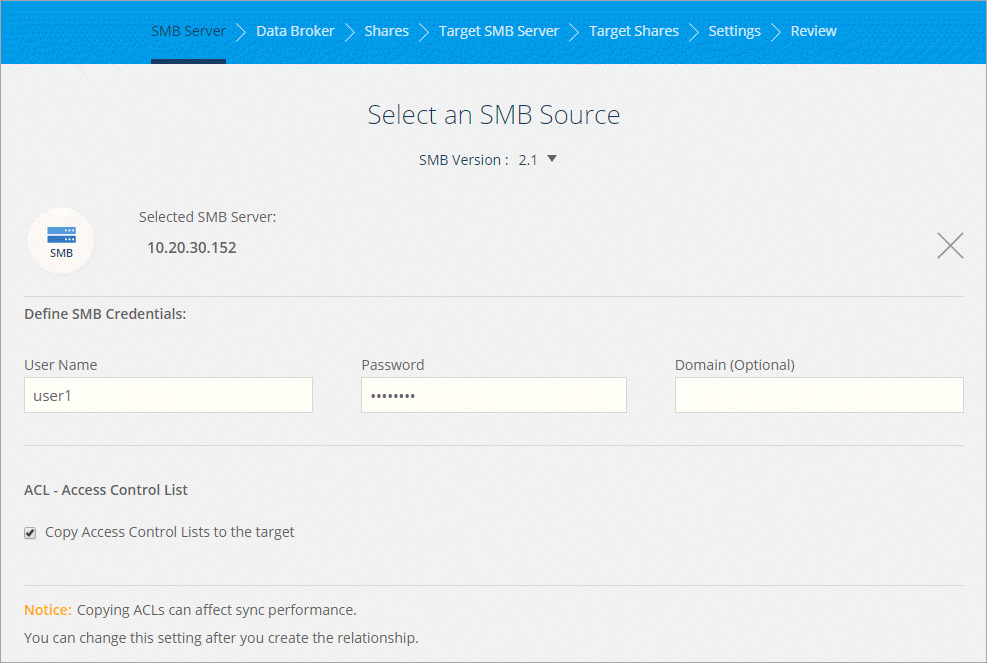Go to the SMB Server step
Viewport: 987px width, 663px height.
(x=188, y=31)
